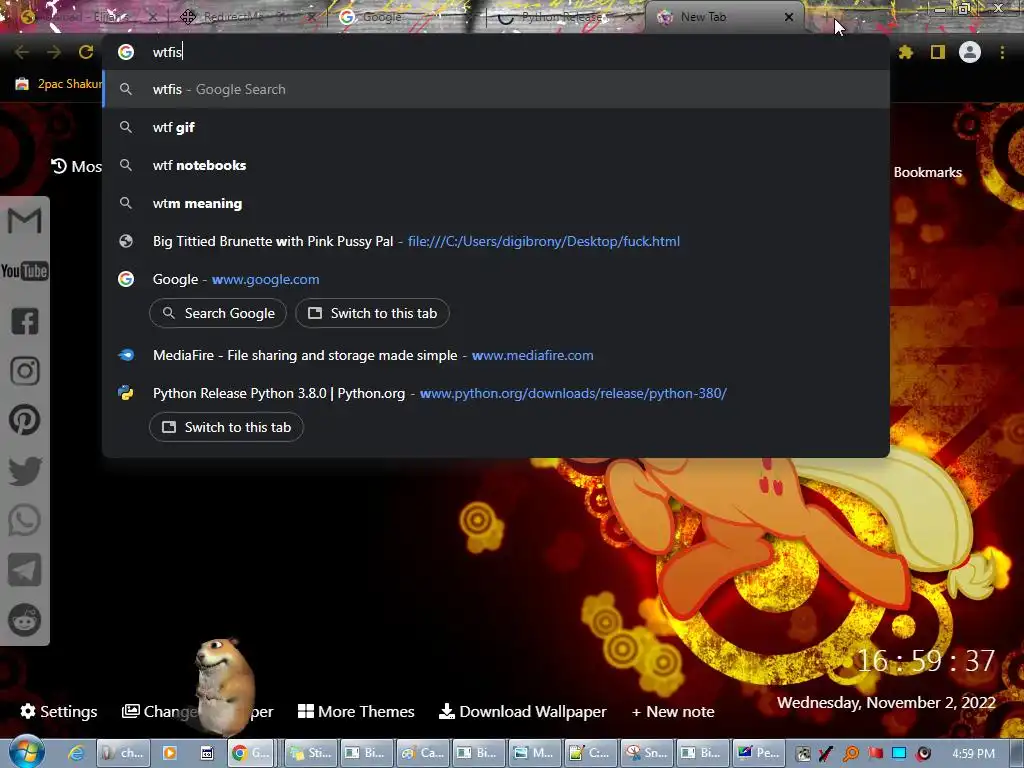Viewport: 1024px width, 768px height.
Task: Reload the current page
Action: 86,52
